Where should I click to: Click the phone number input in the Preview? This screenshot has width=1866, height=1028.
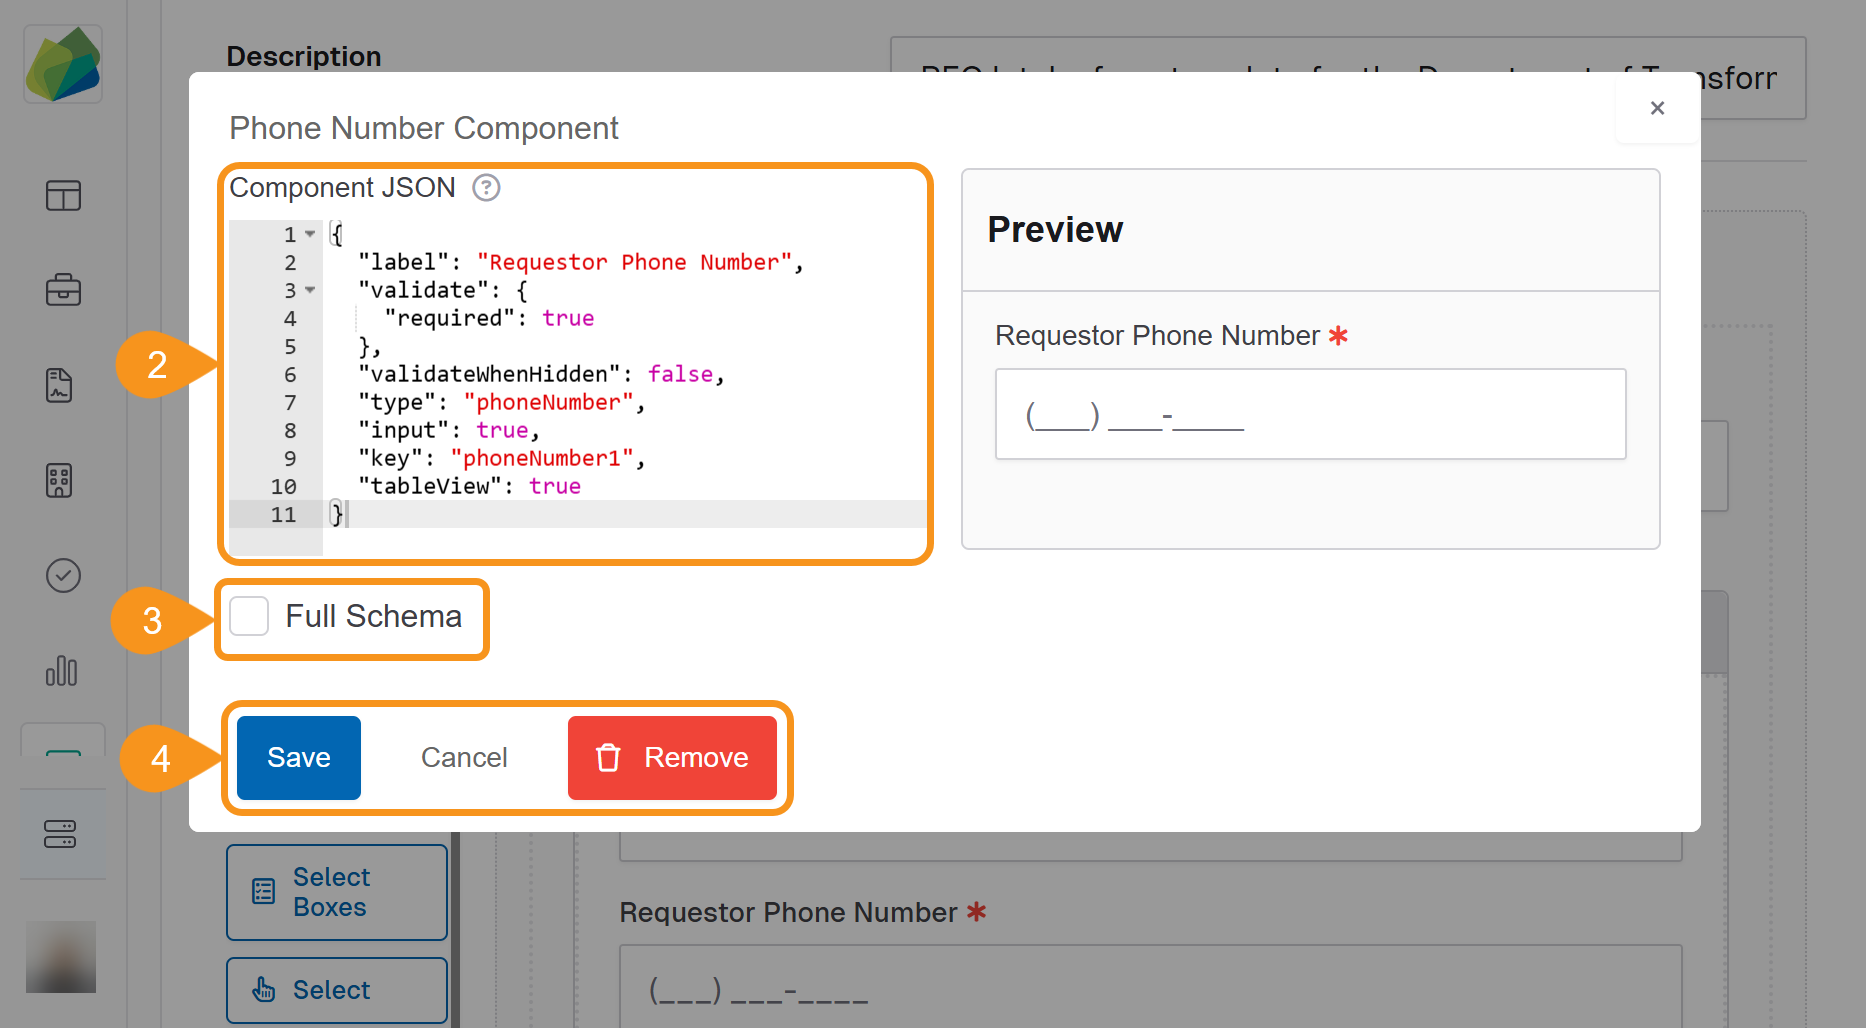(x=1310, y=414)
